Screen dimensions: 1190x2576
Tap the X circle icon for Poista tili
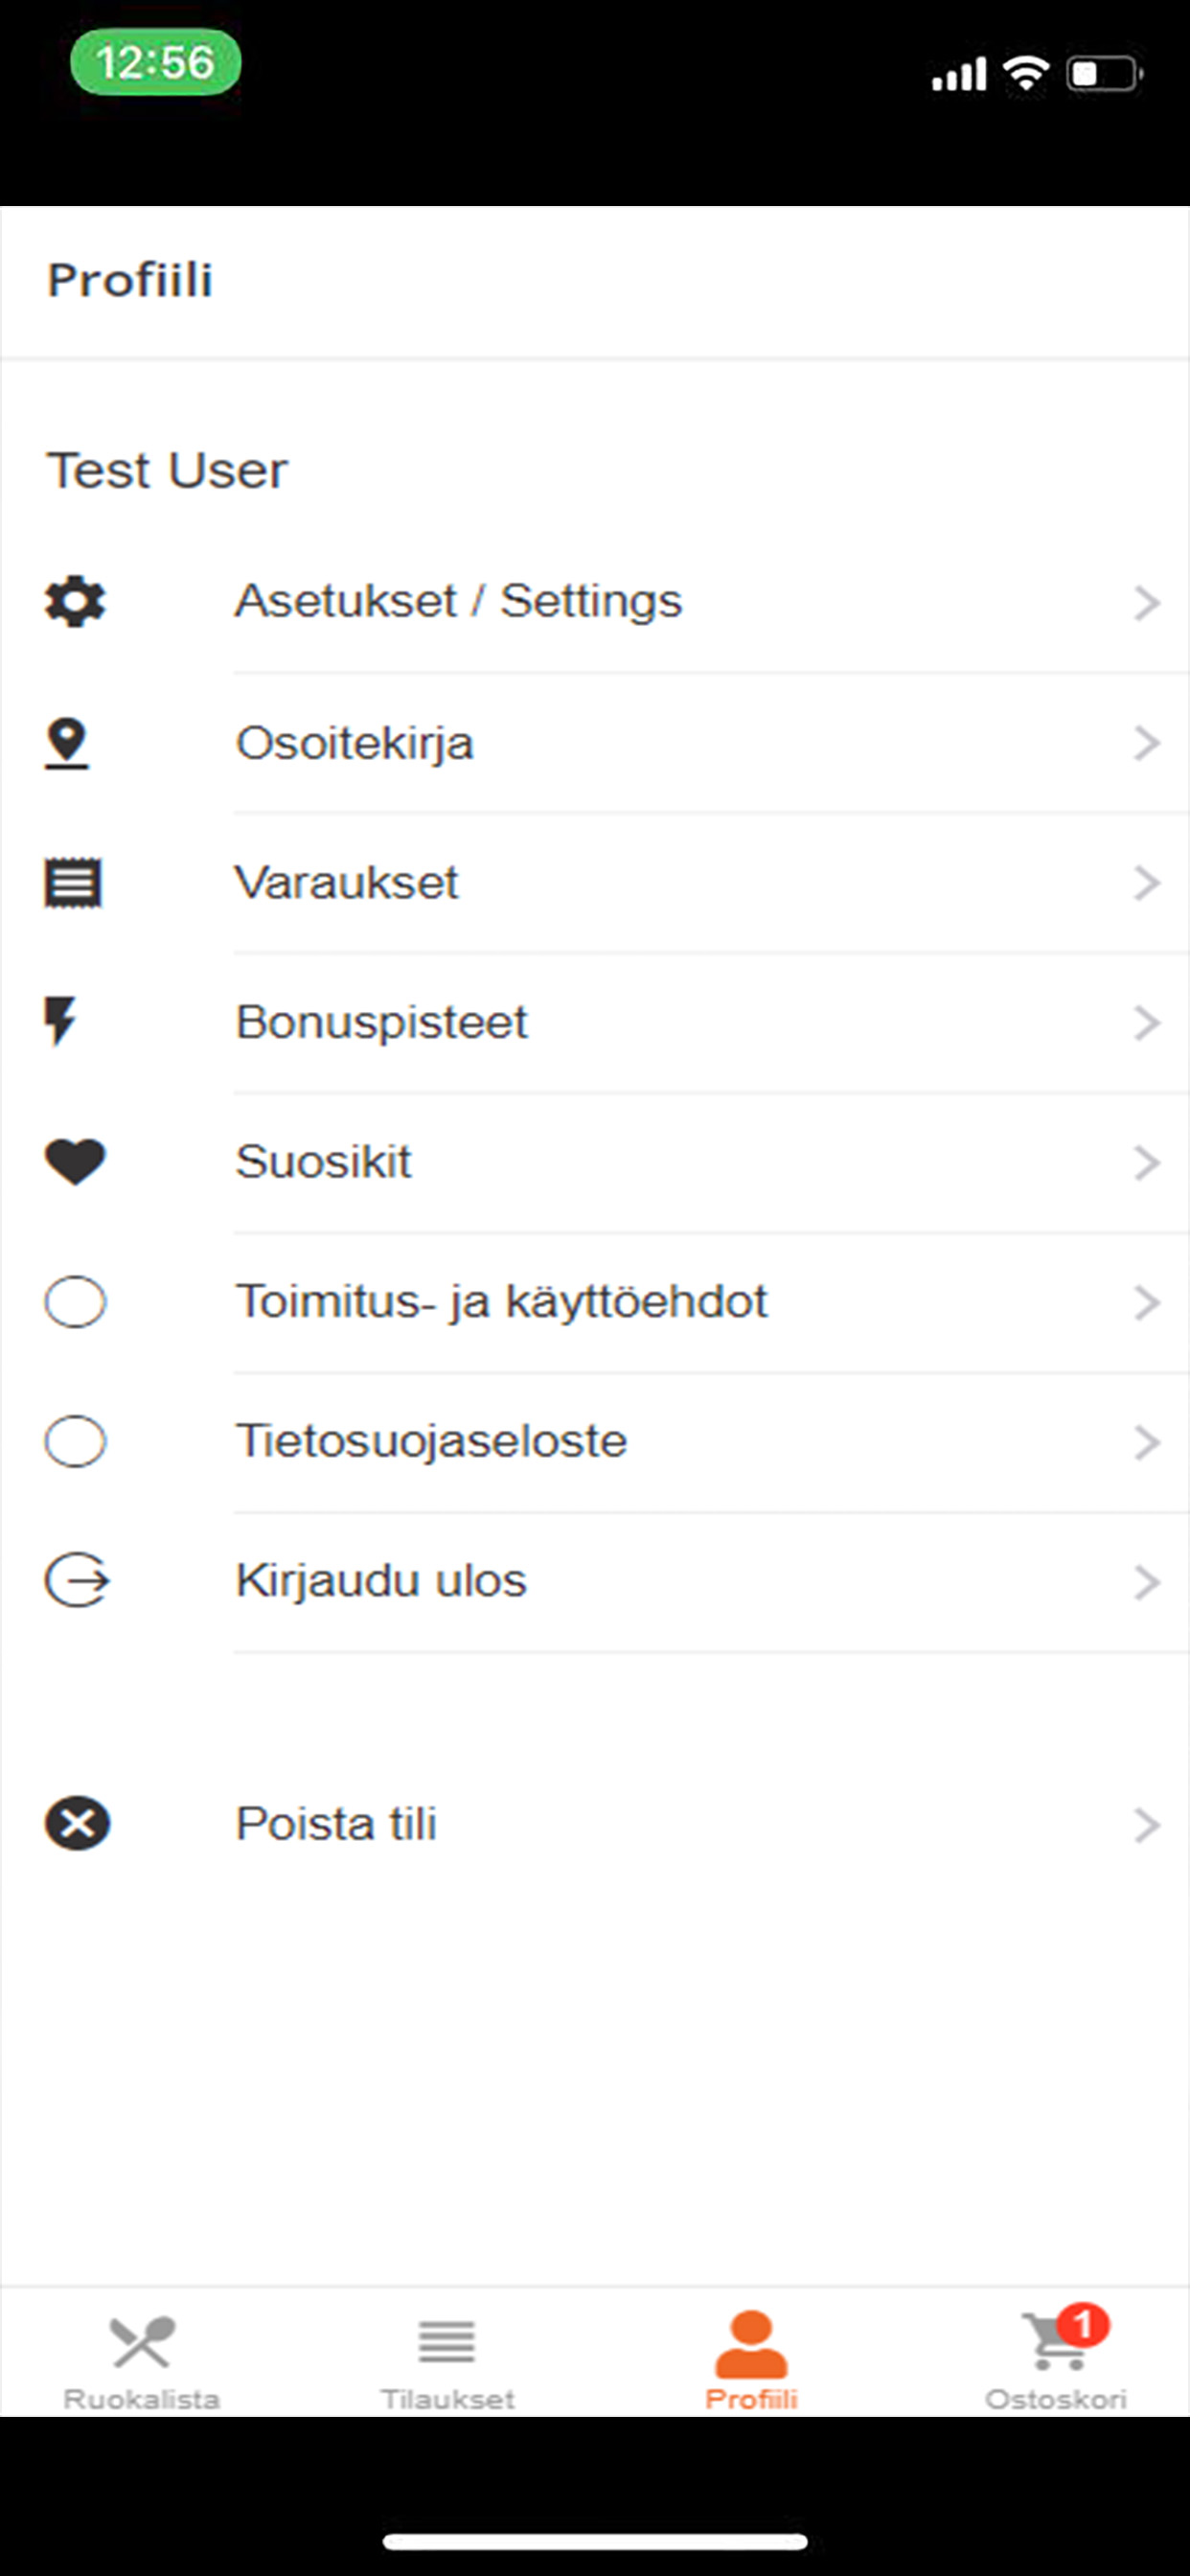pyautogui.click(x=77, y=1823)
